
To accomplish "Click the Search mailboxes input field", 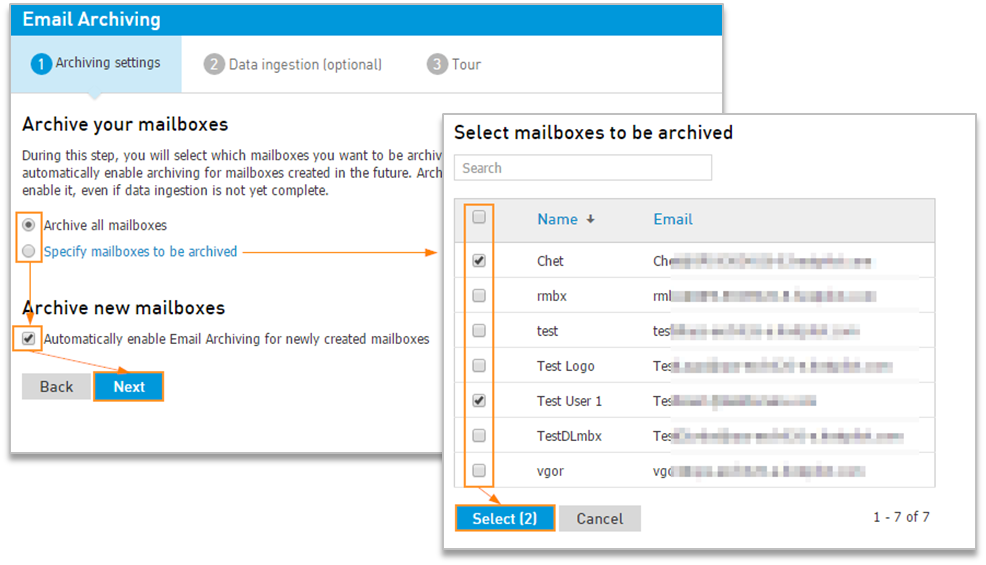I will (x=583, y=168).
